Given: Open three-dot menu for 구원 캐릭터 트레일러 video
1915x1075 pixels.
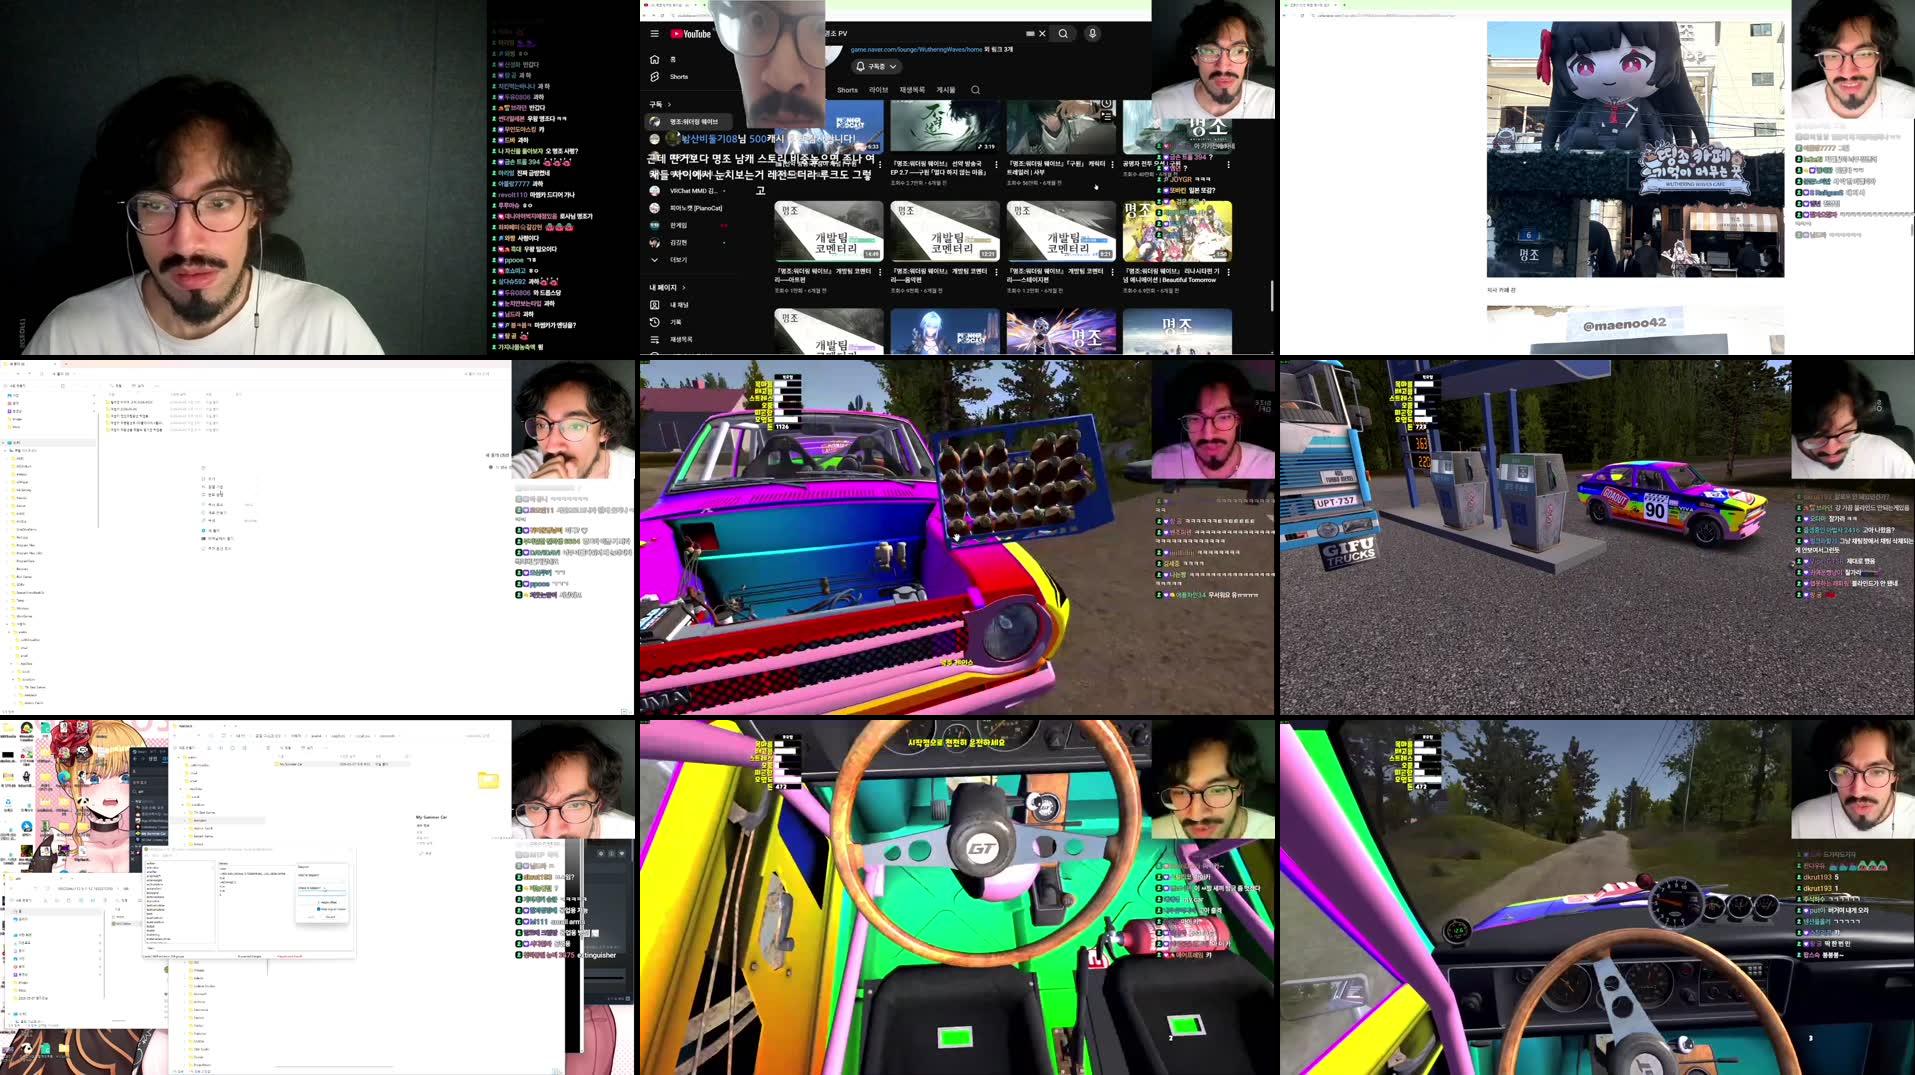Looking at the screenshot, I should click(1112, 165).
